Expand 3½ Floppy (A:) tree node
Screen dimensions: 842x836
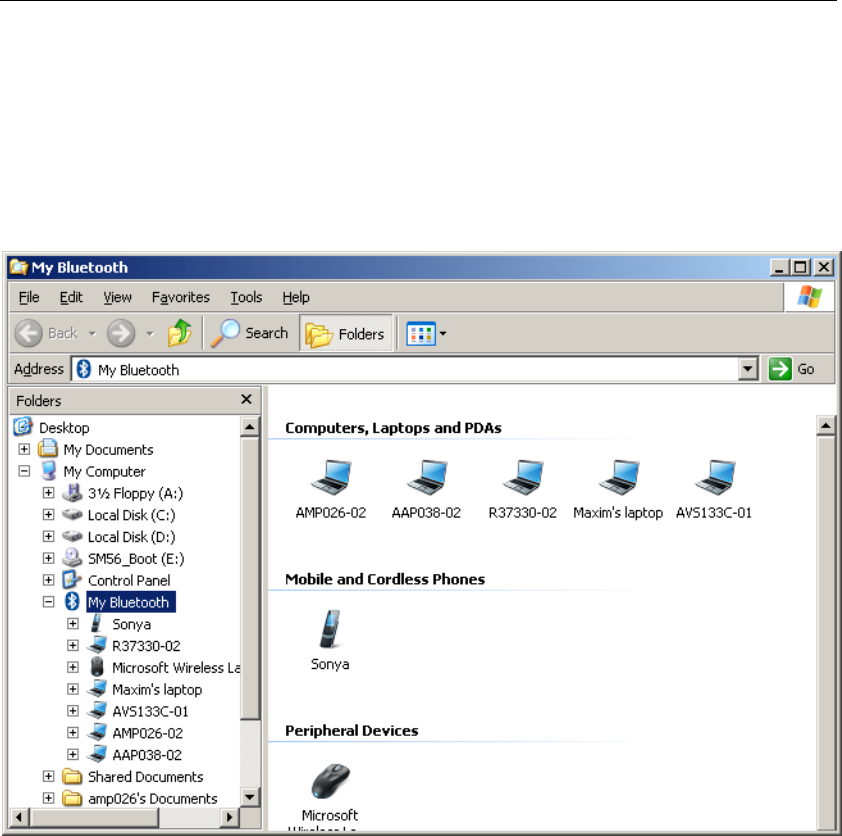(x=48, y=492)
